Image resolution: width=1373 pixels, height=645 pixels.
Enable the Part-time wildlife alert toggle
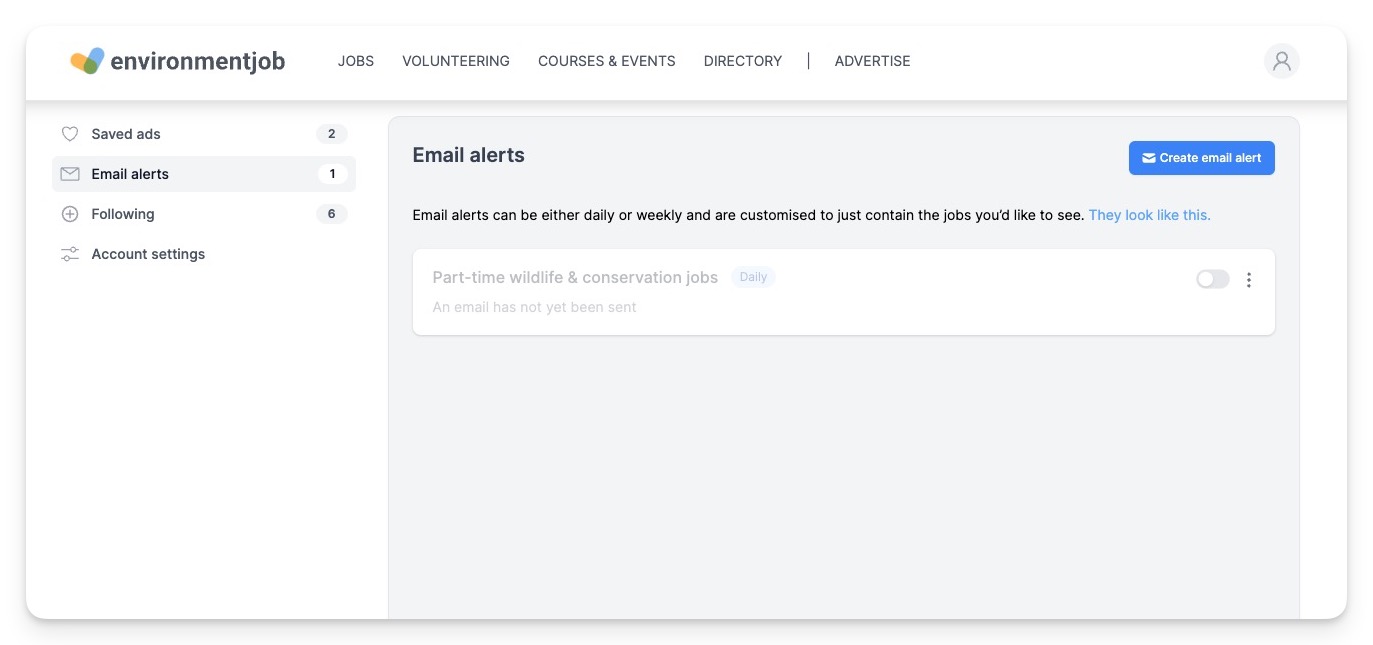[x=1212, y=280]
